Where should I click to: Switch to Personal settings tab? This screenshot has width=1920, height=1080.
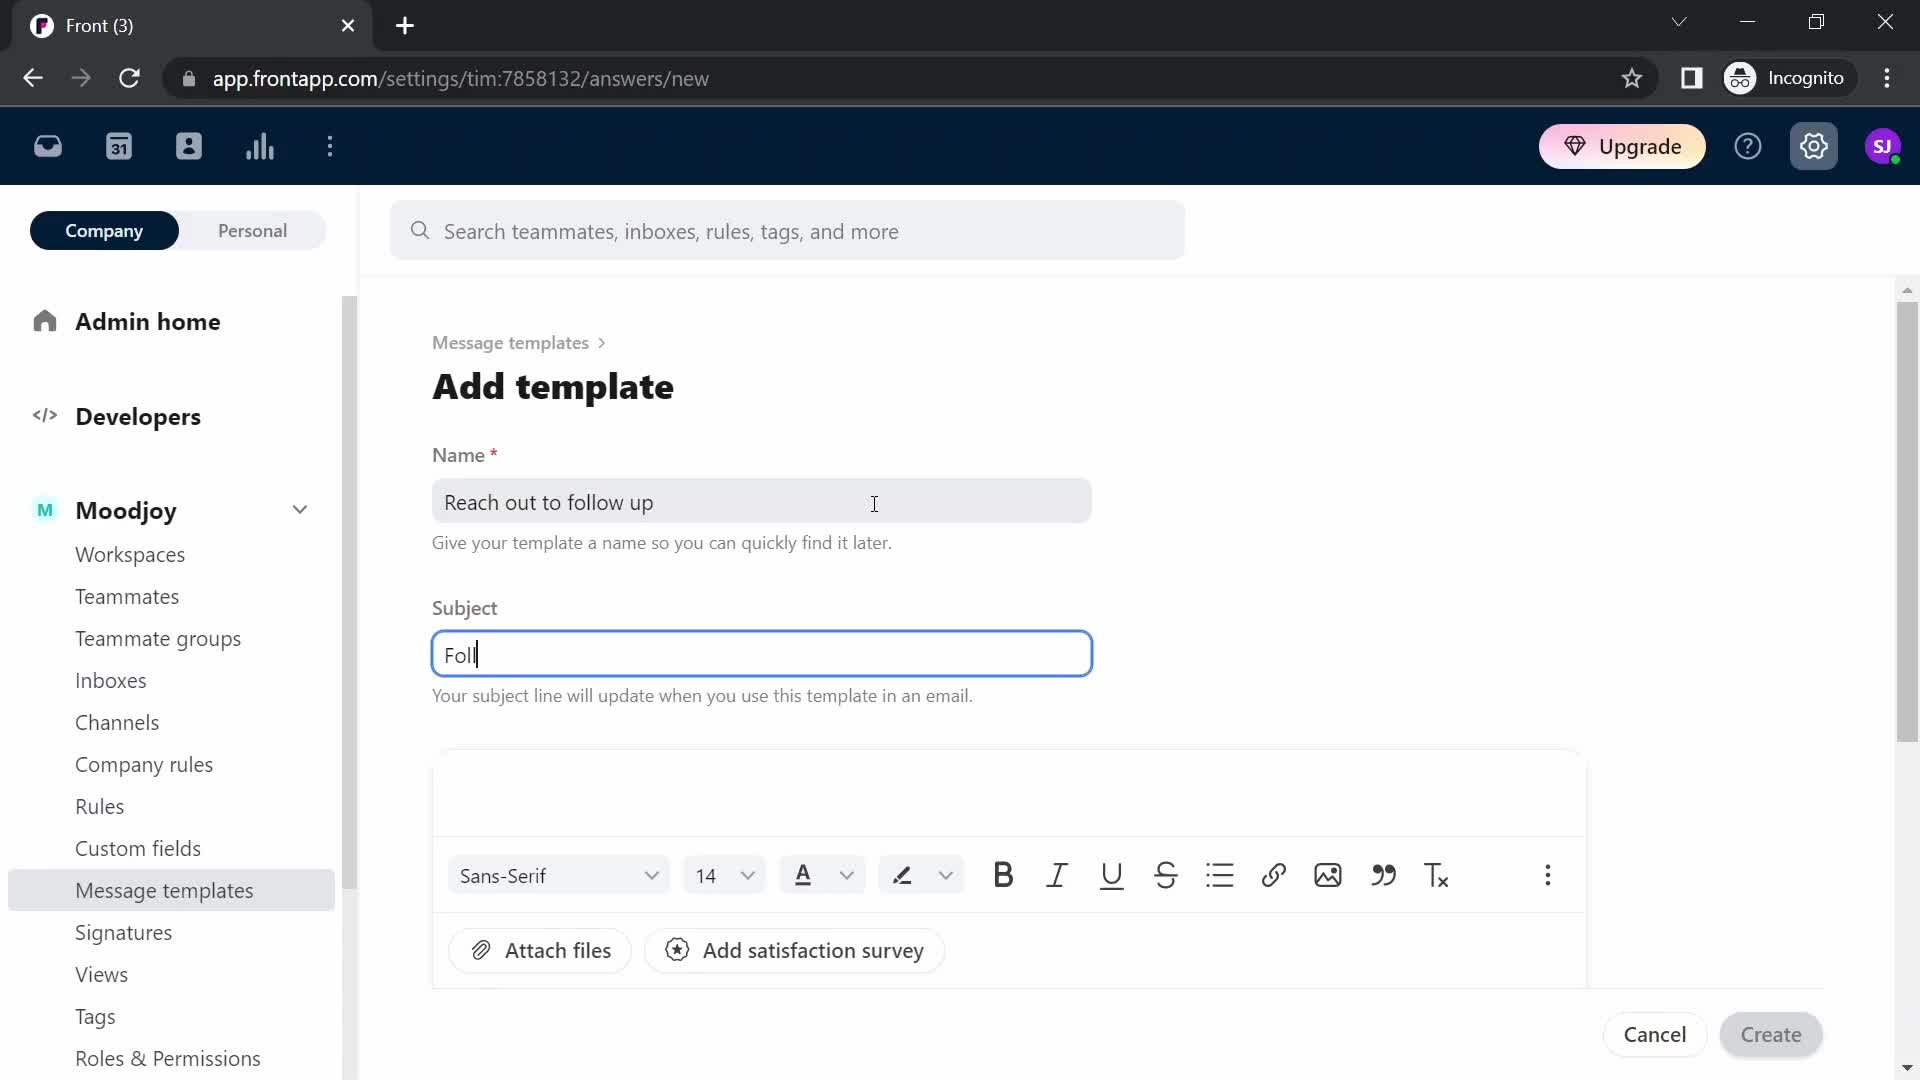tap(253, 231)
